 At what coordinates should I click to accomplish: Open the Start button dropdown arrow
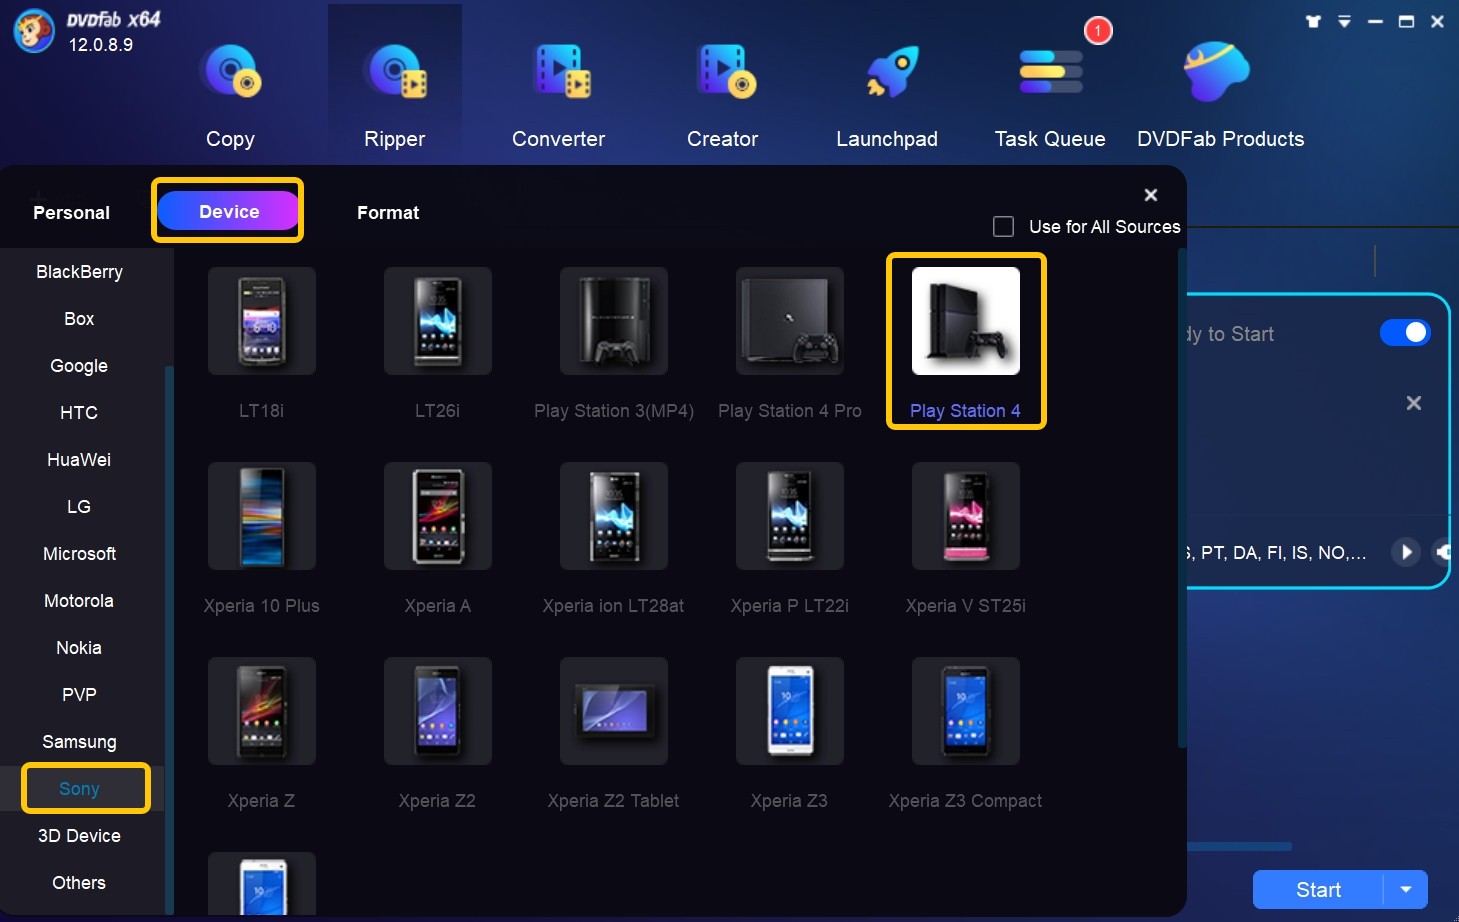click(1406, 889)
